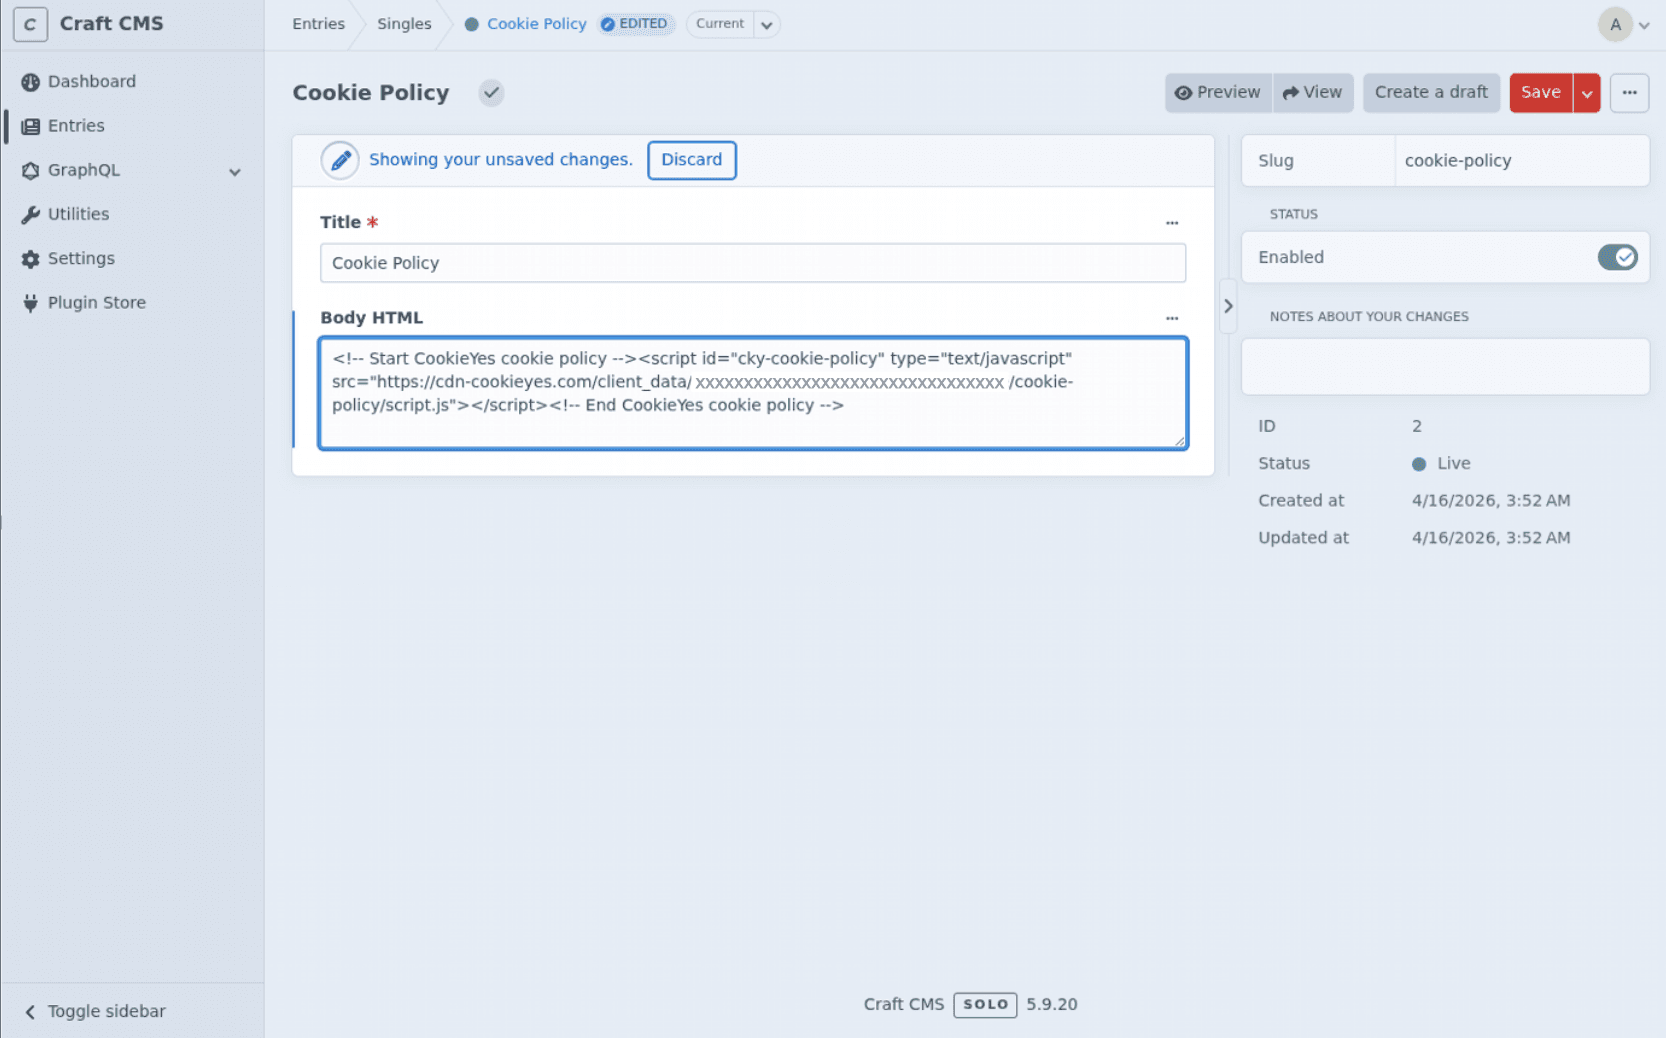Navigate to Entries breadcrumb

click(318, 24)
